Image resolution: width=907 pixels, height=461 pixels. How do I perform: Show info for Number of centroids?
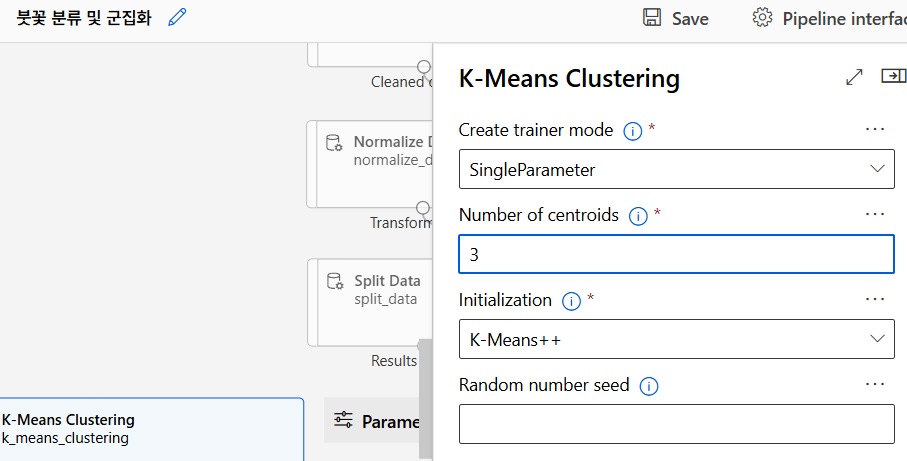coord(638,215)
